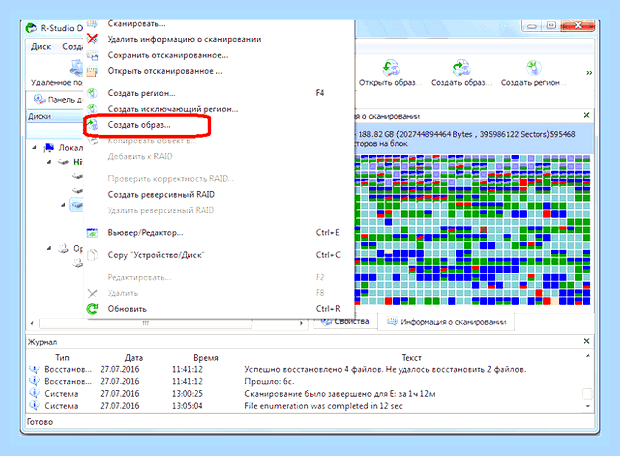Click the Диски panel header
620x456 pixels.
point(55,116)
